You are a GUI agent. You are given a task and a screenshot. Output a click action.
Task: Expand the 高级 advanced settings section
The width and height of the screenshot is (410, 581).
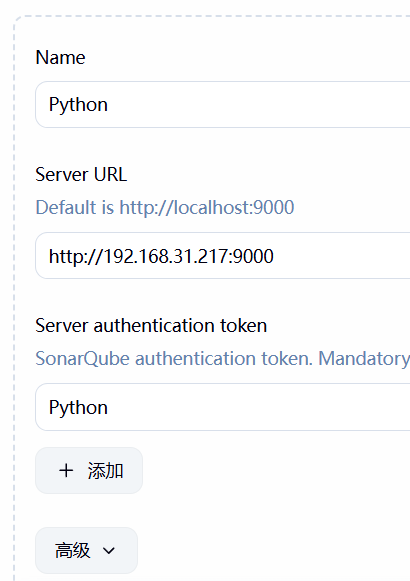[86, 550]
